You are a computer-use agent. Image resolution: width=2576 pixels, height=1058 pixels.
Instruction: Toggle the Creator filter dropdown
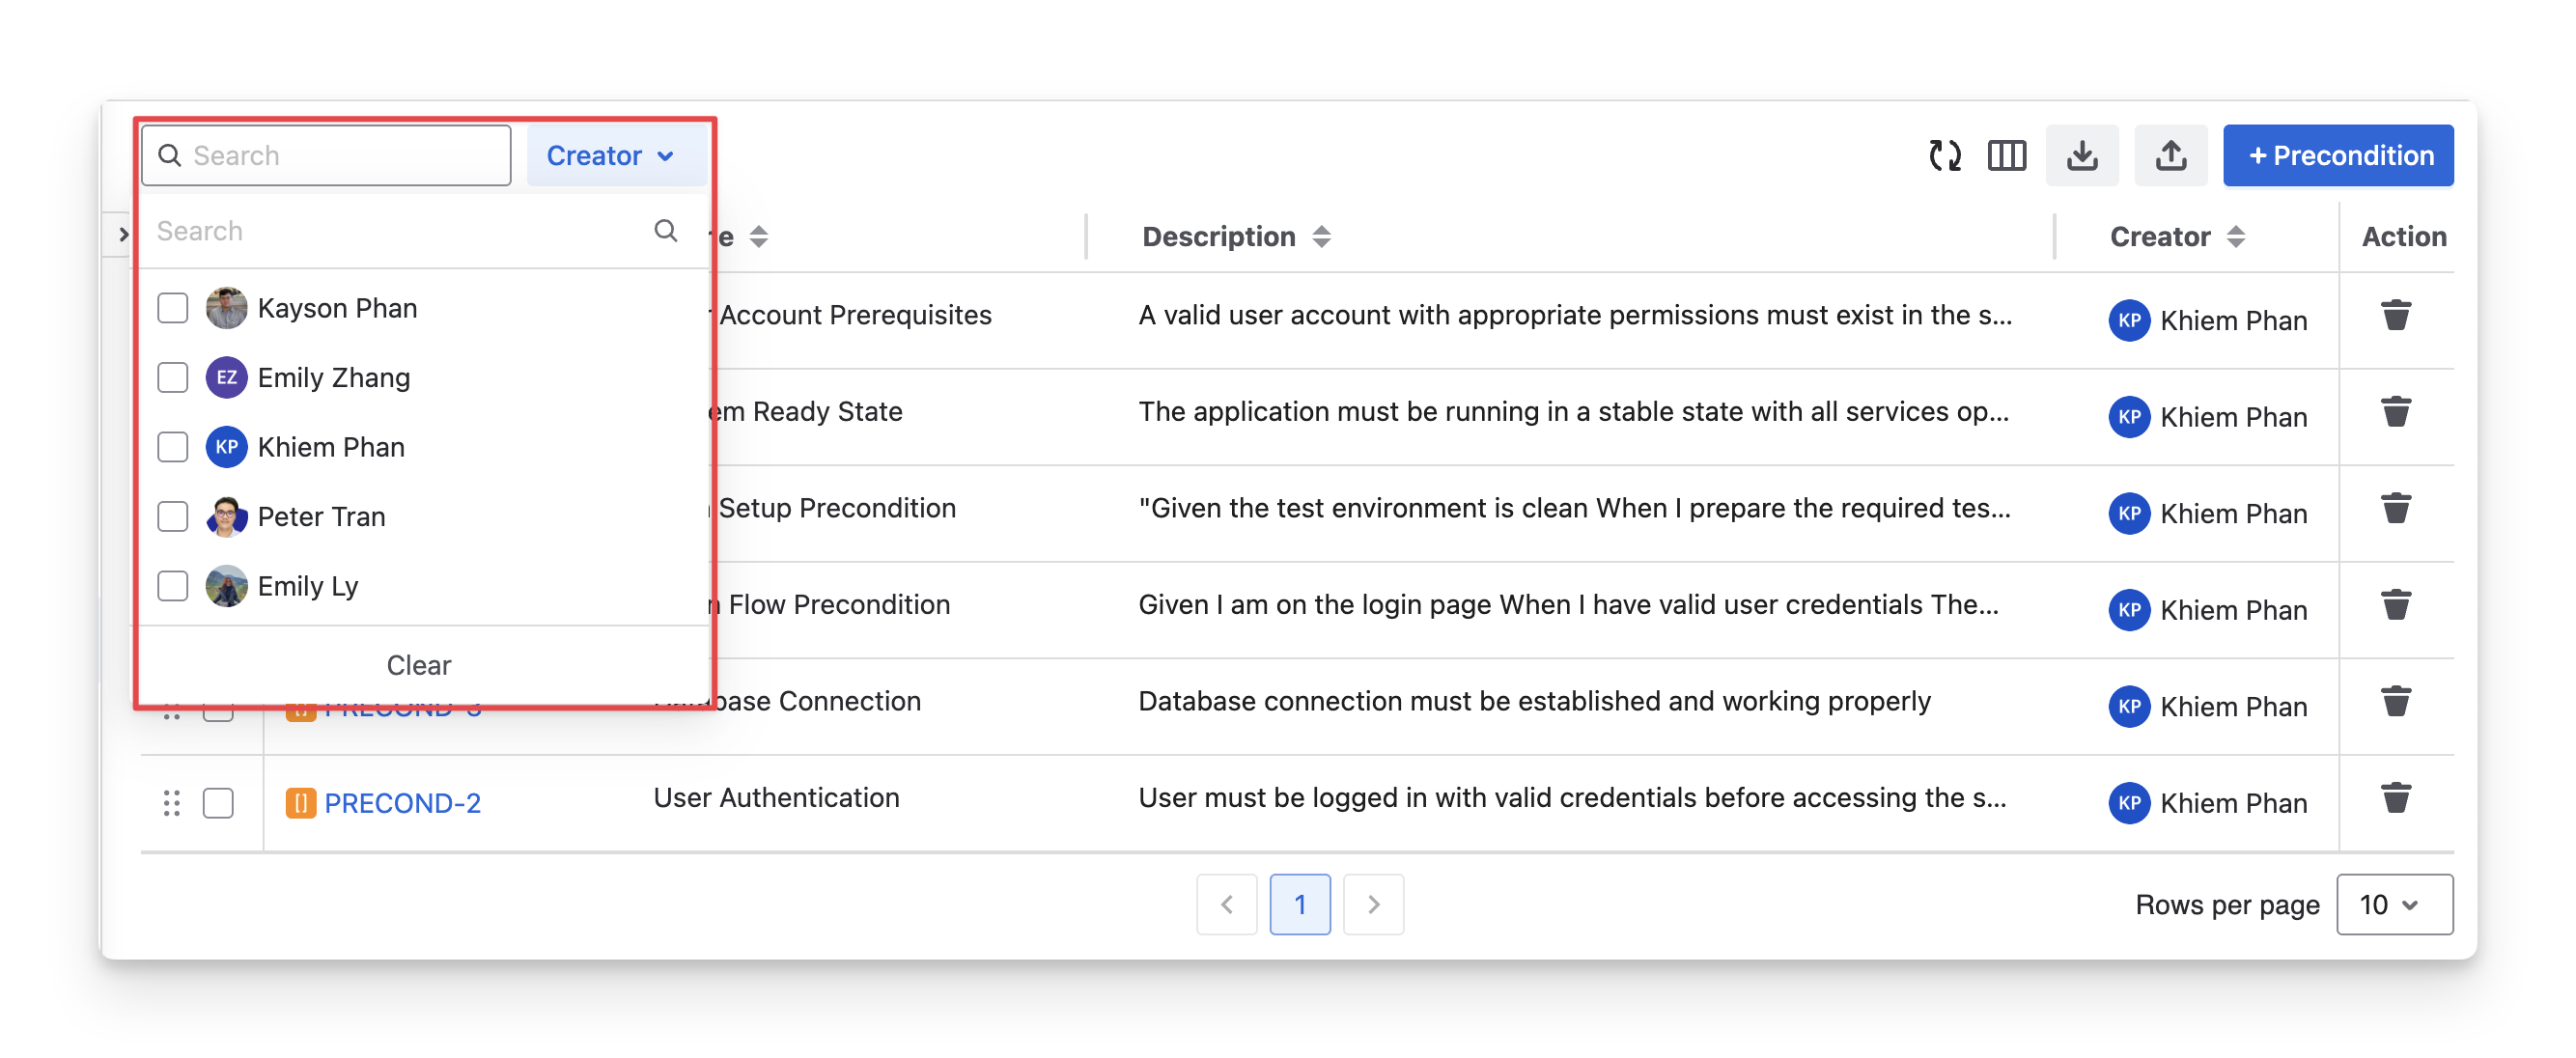tap(610, 156)
